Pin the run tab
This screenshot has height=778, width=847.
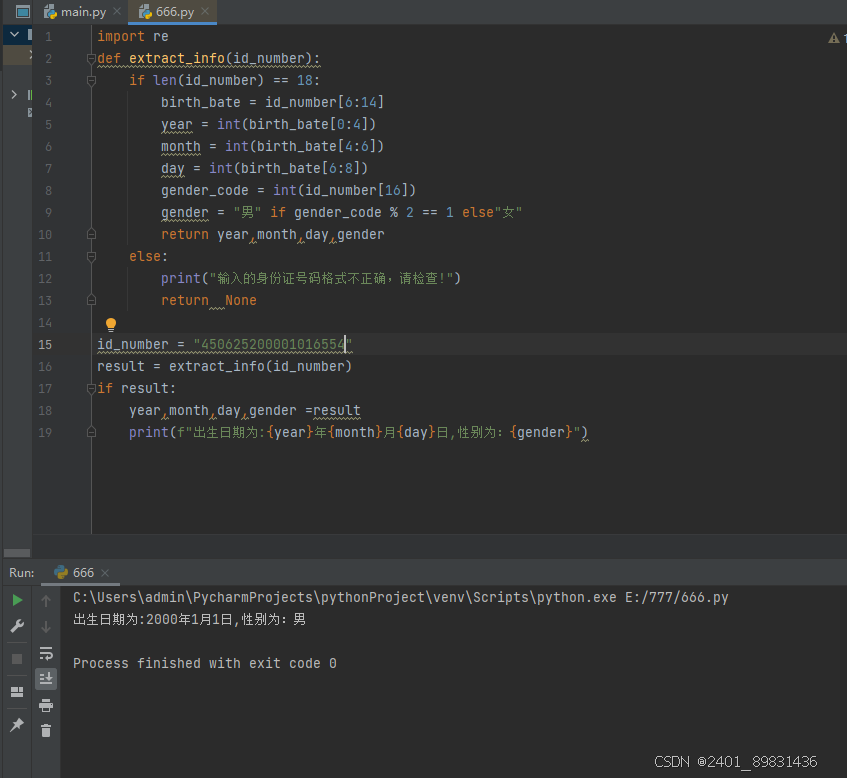click(17, 725)
